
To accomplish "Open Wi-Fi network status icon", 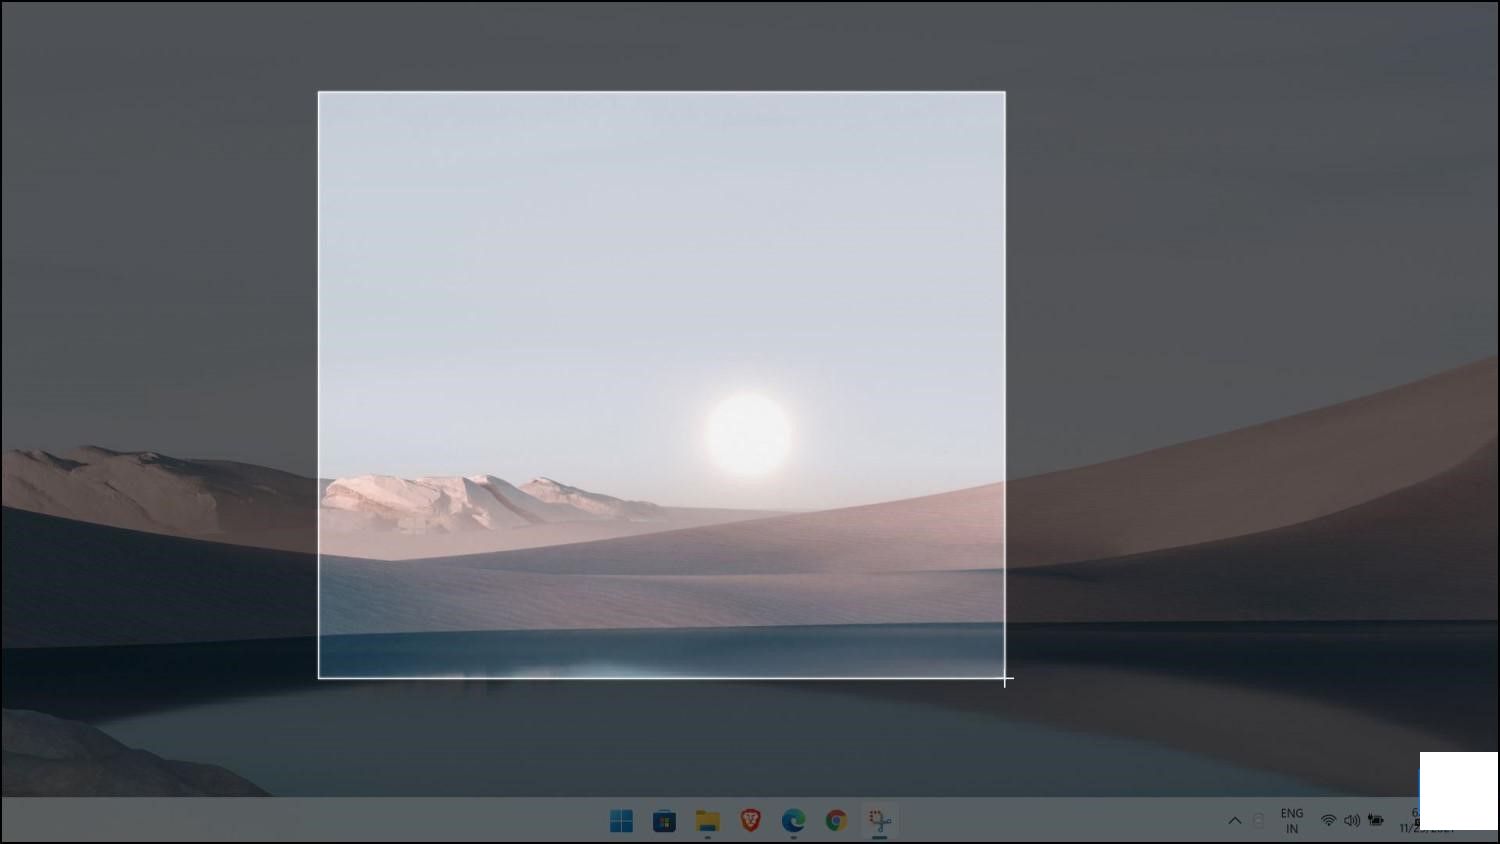I will point(1328,820).
